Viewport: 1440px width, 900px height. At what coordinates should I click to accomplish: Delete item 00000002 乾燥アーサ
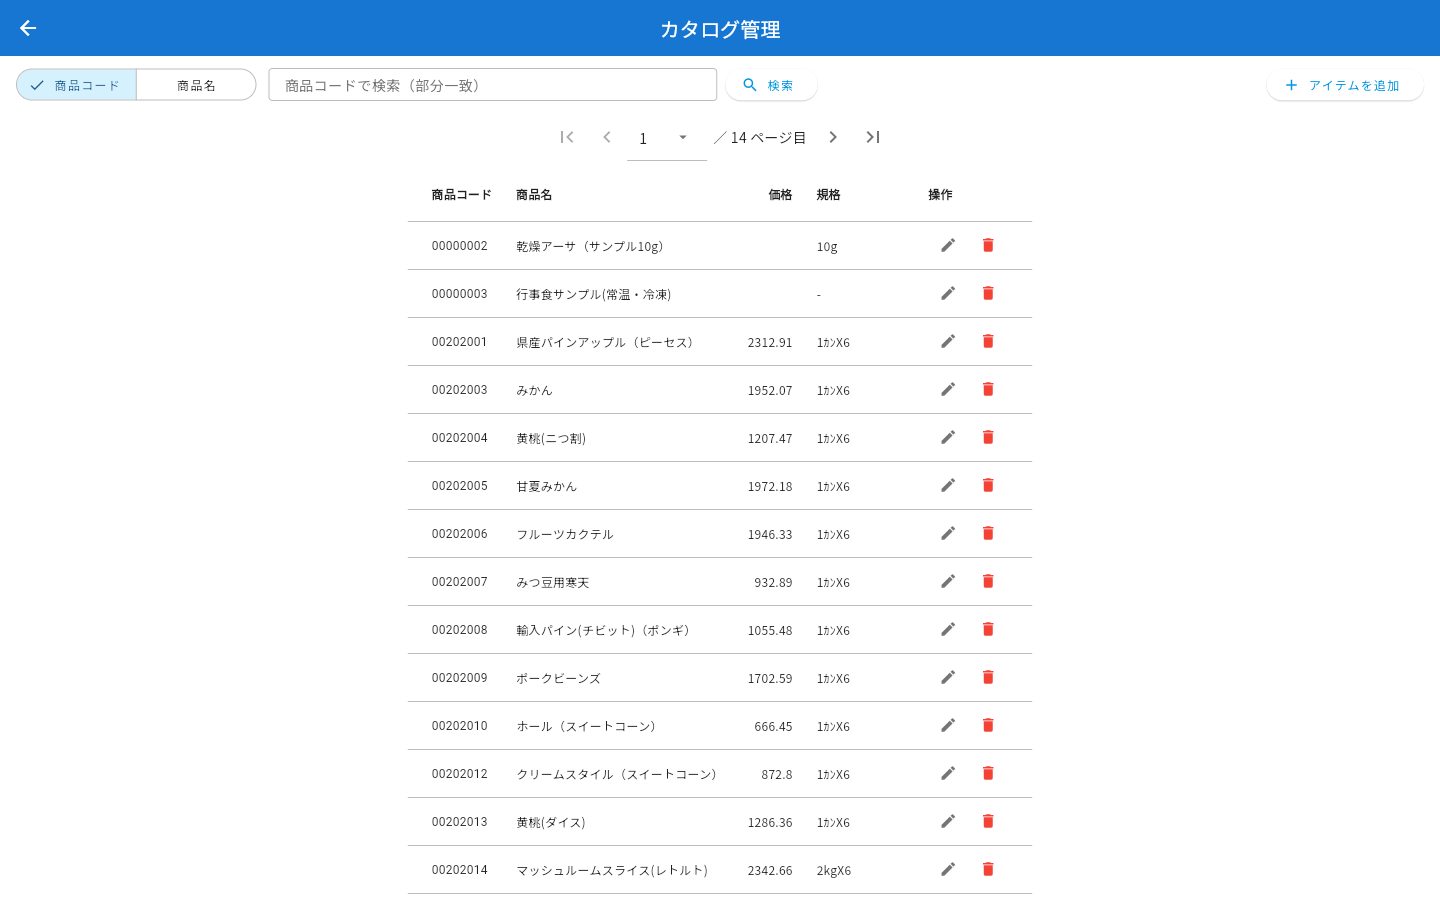pyautogui.click(x=988, y=245)
